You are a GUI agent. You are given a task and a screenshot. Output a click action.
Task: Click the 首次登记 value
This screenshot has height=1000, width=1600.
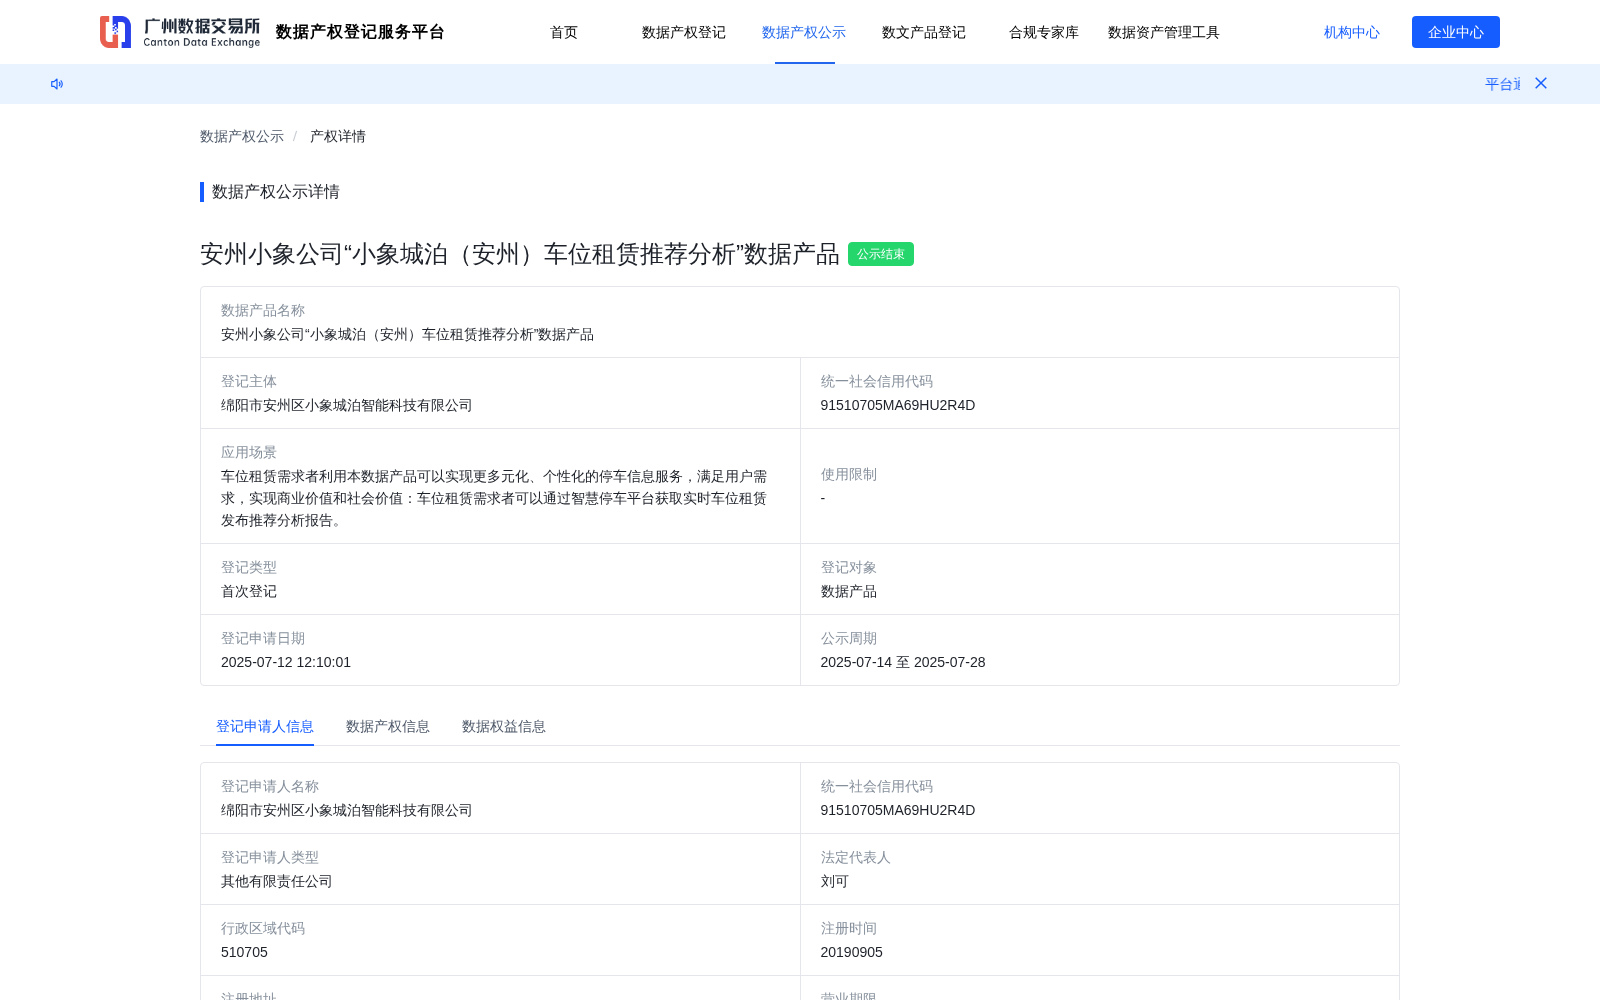click(x=249, y=591)
